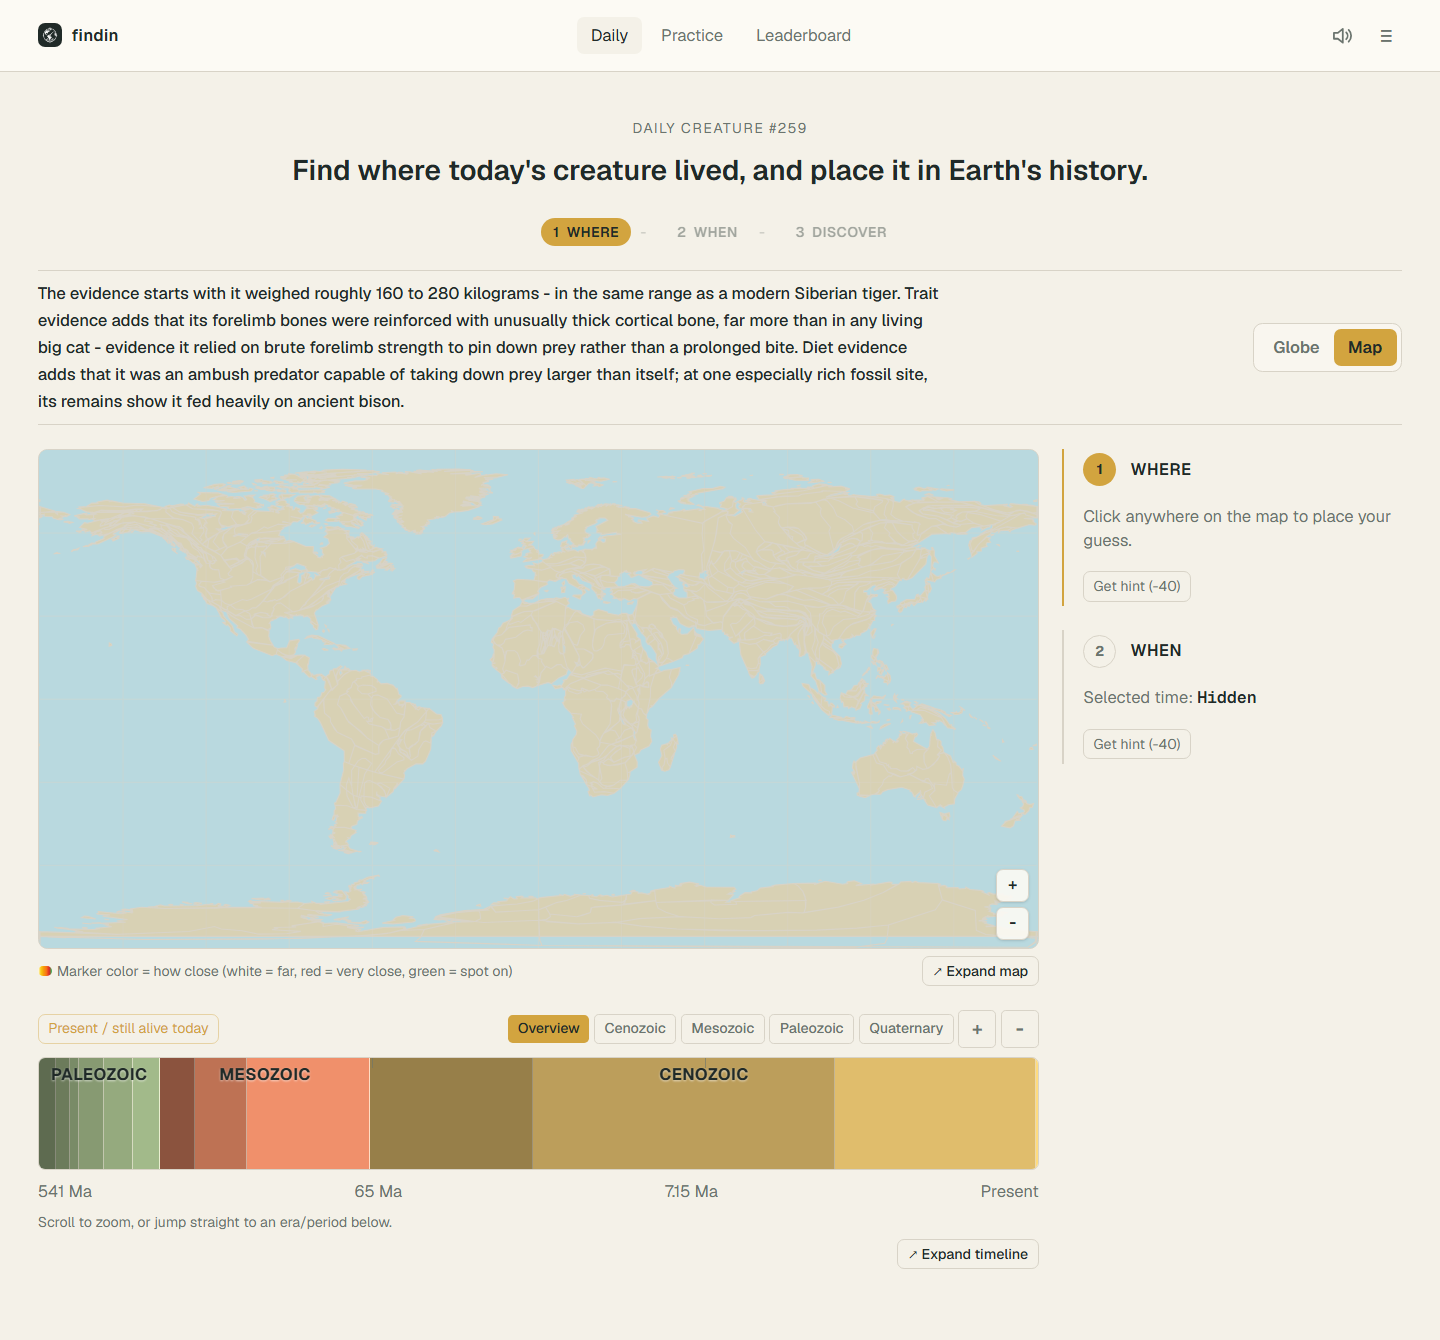
Task: Click the findin brand name
Action: pos(95,36)
